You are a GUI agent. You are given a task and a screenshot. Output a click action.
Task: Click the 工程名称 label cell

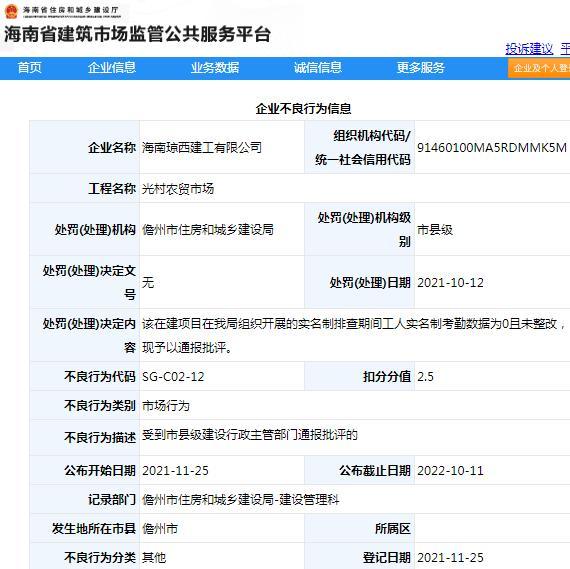pos(85,188)
